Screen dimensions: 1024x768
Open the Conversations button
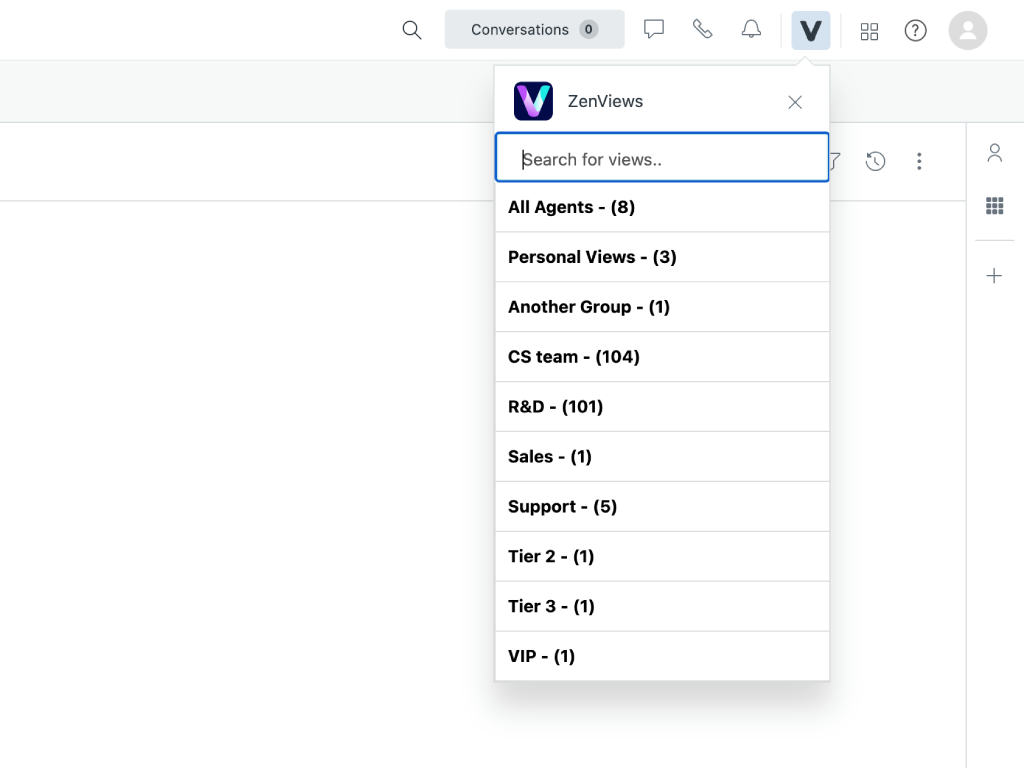tap(534, 30)
